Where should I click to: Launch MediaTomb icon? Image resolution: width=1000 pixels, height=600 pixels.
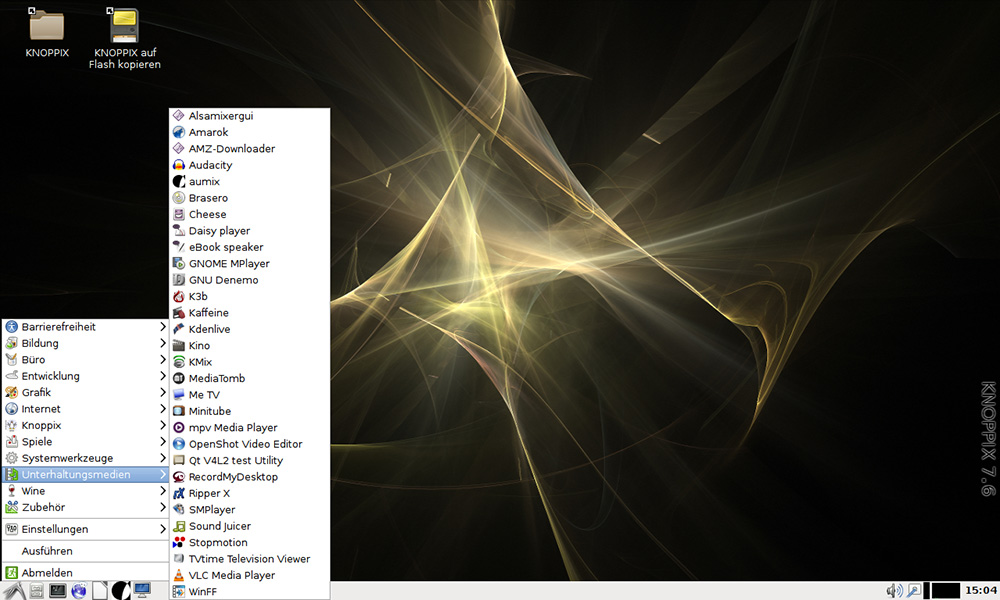tap(179, 379)
